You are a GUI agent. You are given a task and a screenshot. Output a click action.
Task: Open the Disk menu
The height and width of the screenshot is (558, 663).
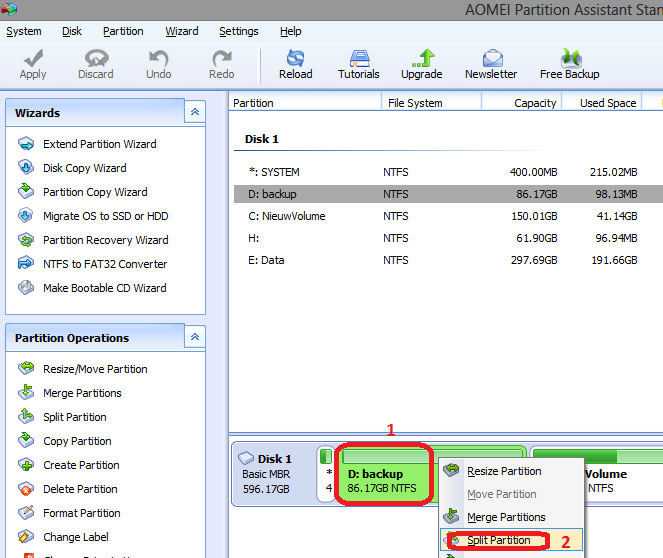tap(71, 31)
